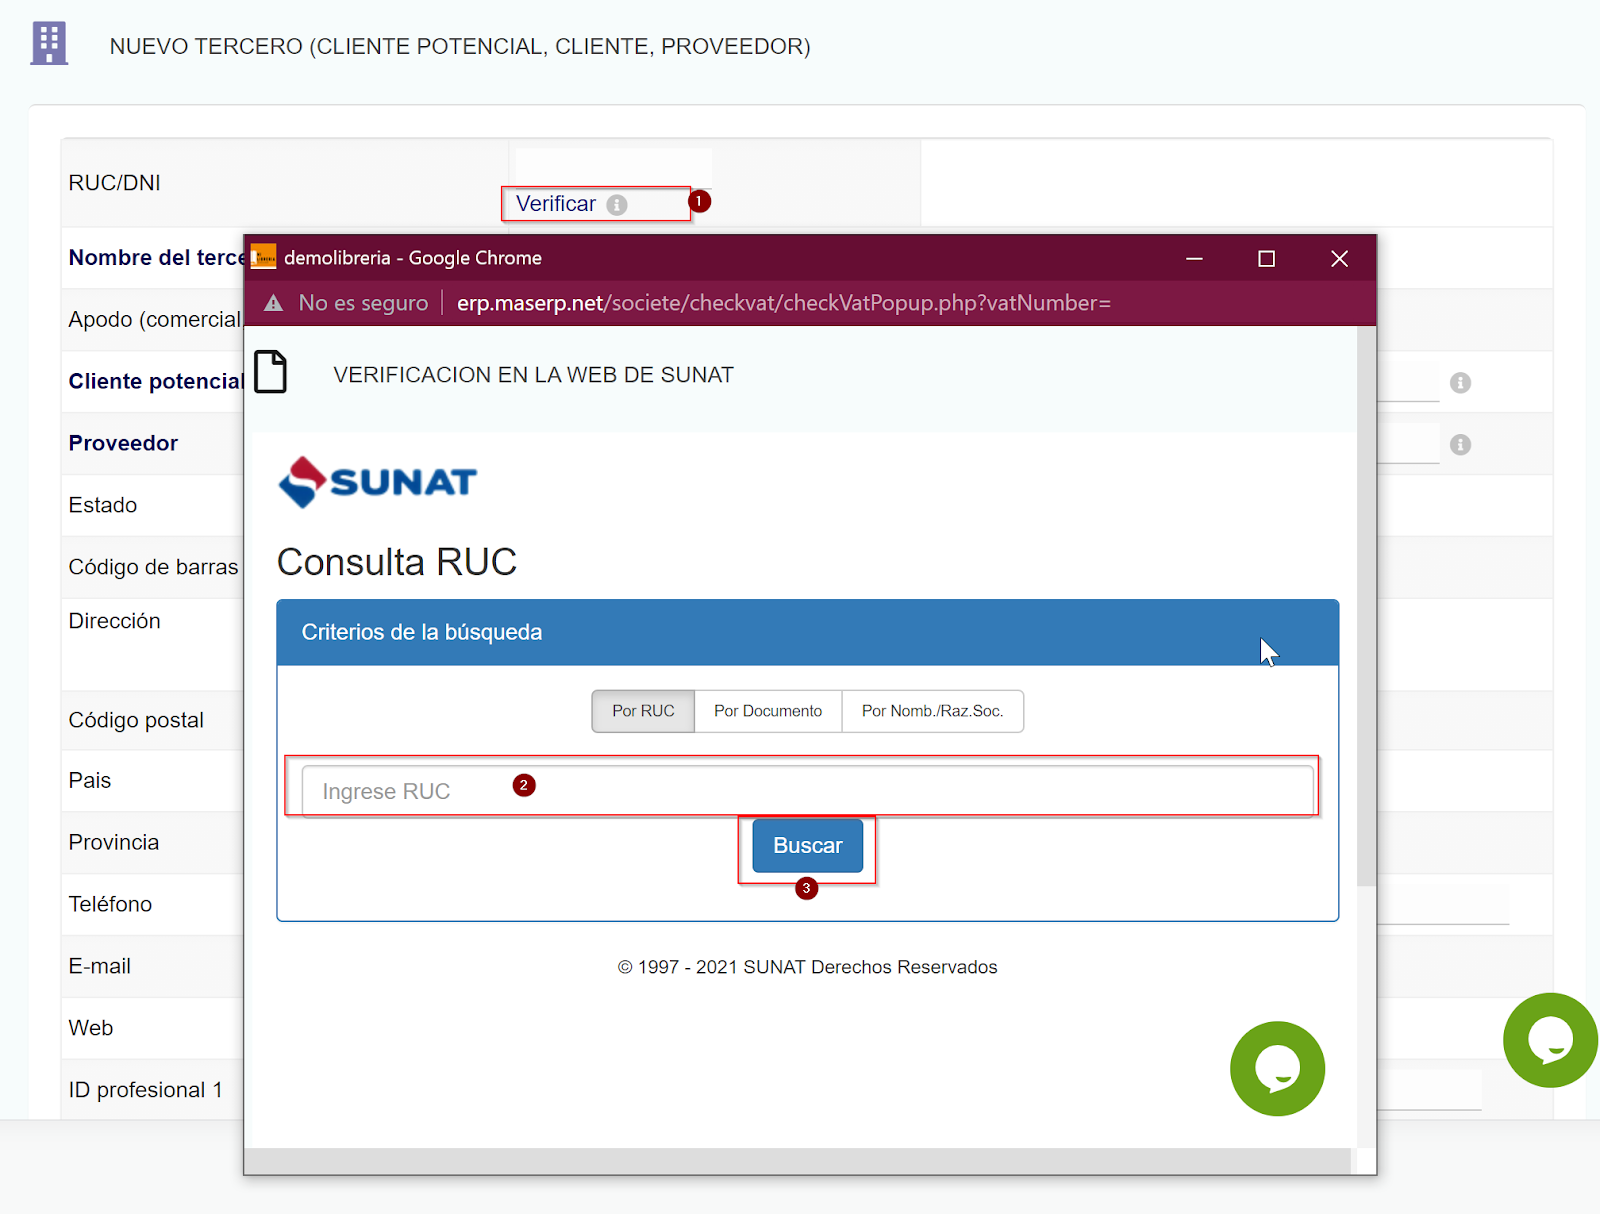Click the 'Apodo (comercial' label
The width and height of the screenshot is (1600, 1214).
pos(155,319)
